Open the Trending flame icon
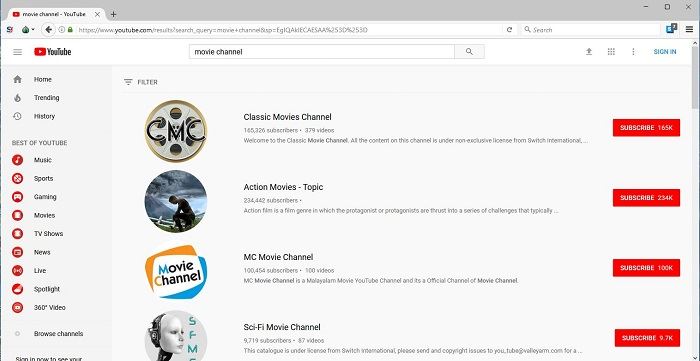 point(17,98)
